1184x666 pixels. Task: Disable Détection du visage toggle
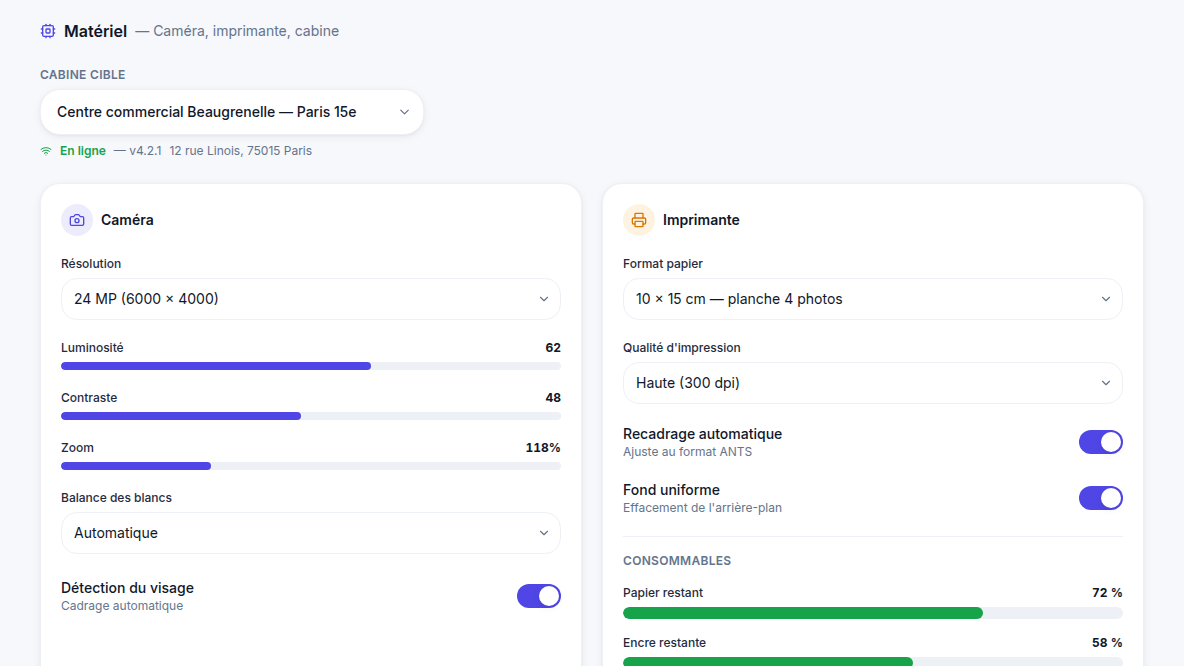[x=538, y=597]
